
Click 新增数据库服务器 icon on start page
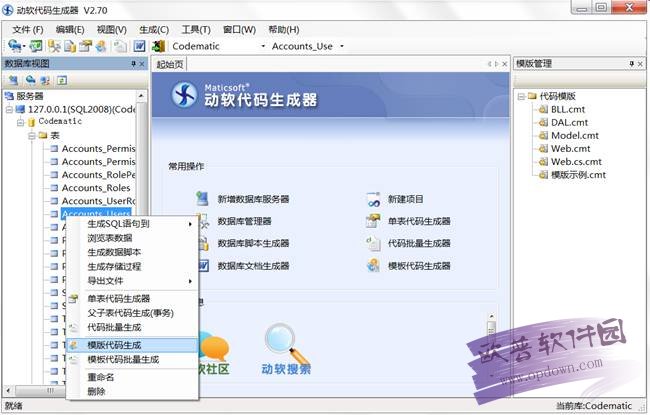pos(202,199)
